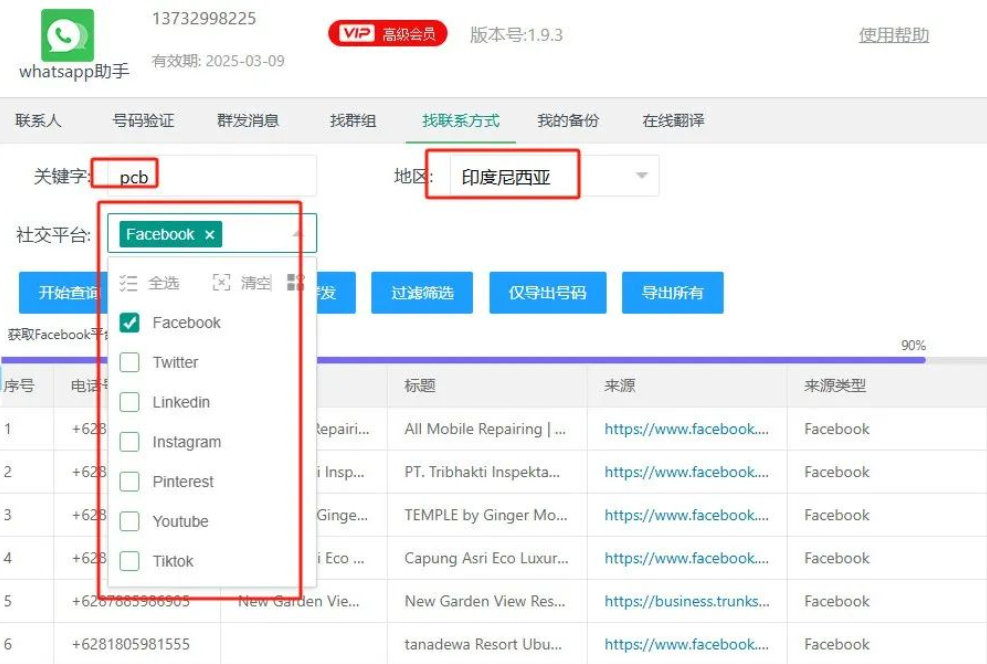Check the Pinterest checkbox
Viewport: 987px width, 664px height.
click(x=130, y=481)
